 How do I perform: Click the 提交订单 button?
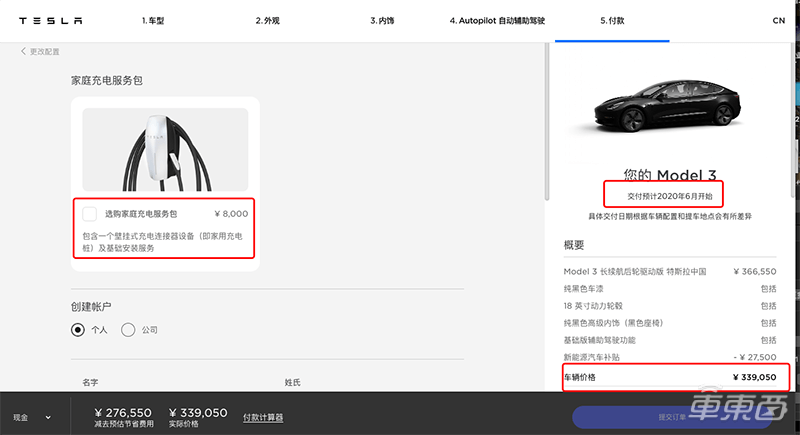tap(672, 418)
